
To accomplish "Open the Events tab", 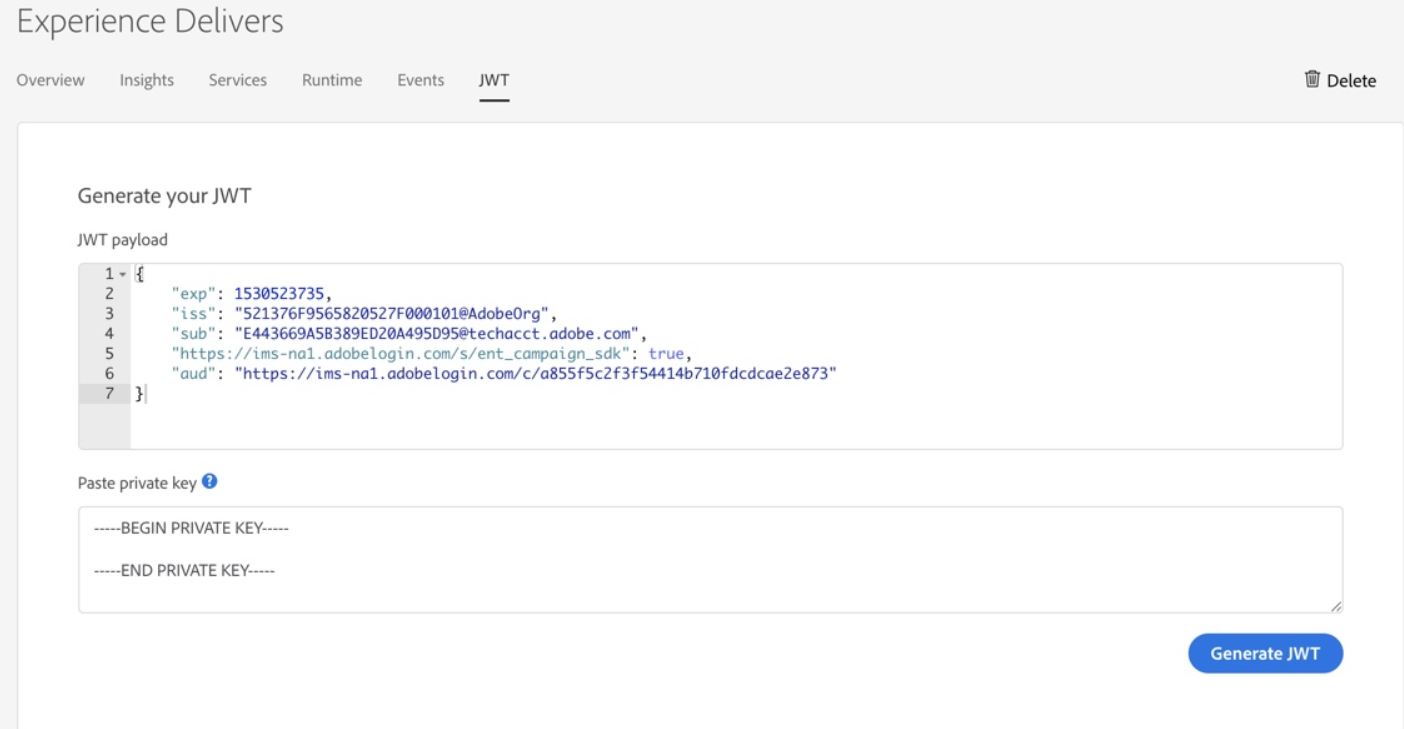I will click(x=420, y=80).
